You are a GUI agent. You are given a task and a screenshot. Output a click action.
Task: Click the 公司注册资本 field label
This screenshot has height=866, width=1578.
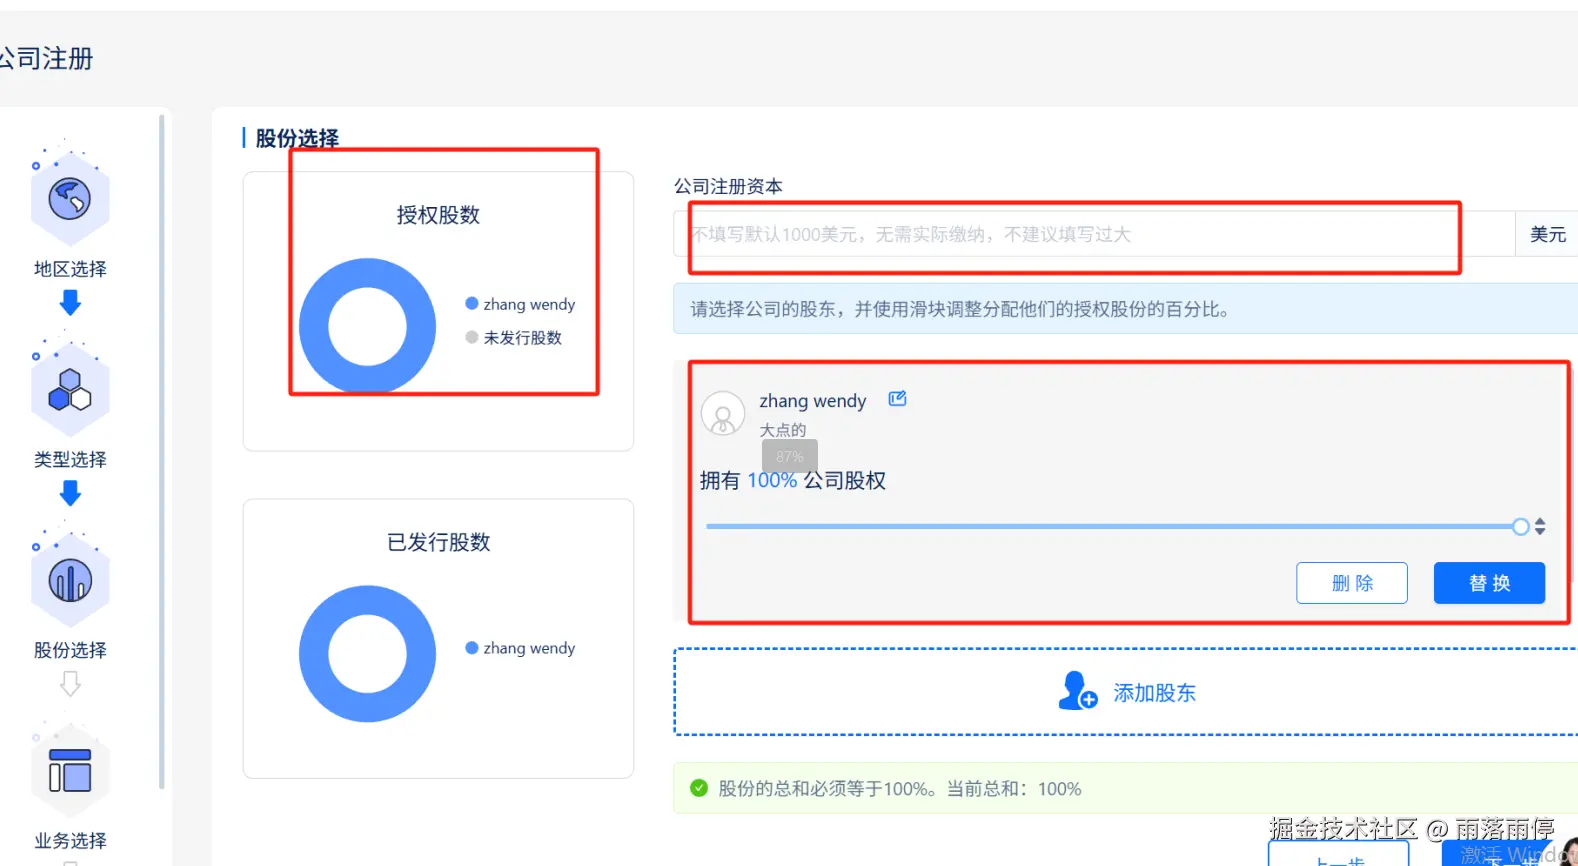pyautogui.click(x=728, y=187)
